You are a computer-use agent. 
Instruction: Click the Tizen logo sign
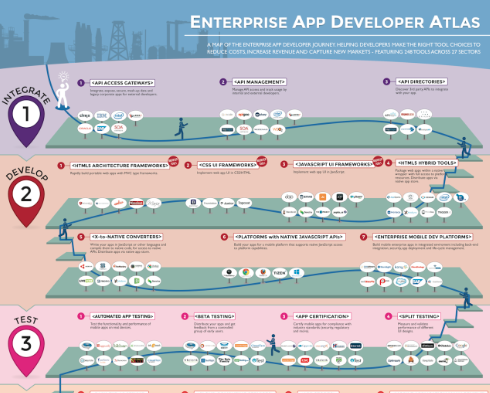click(x=279, y=273)
